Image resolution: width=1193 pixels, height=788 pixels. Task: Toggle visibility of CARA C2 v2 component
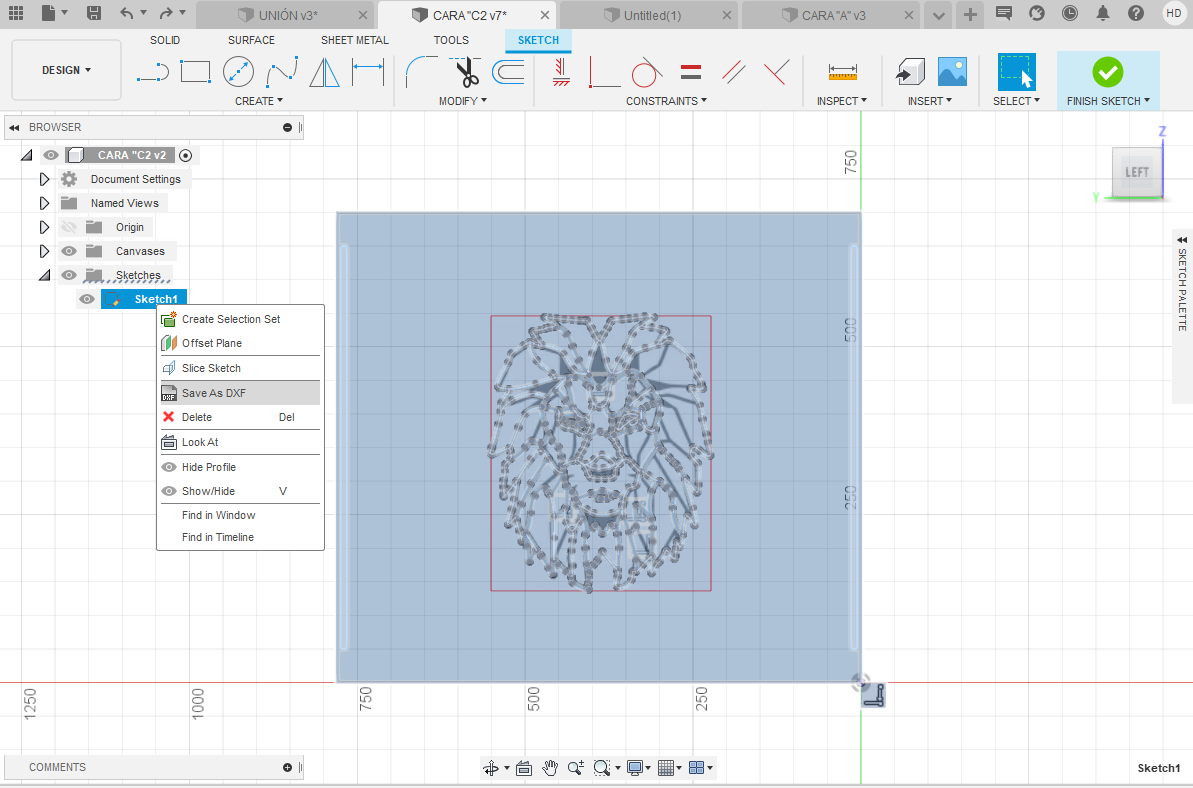(x=50, y=155)
